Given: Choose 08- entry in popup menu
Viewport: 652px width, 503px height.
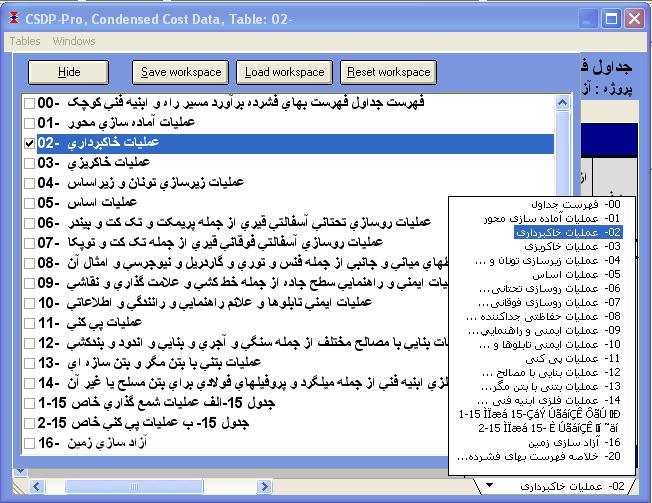Looking at the screenshot, I should pos(543,317).
